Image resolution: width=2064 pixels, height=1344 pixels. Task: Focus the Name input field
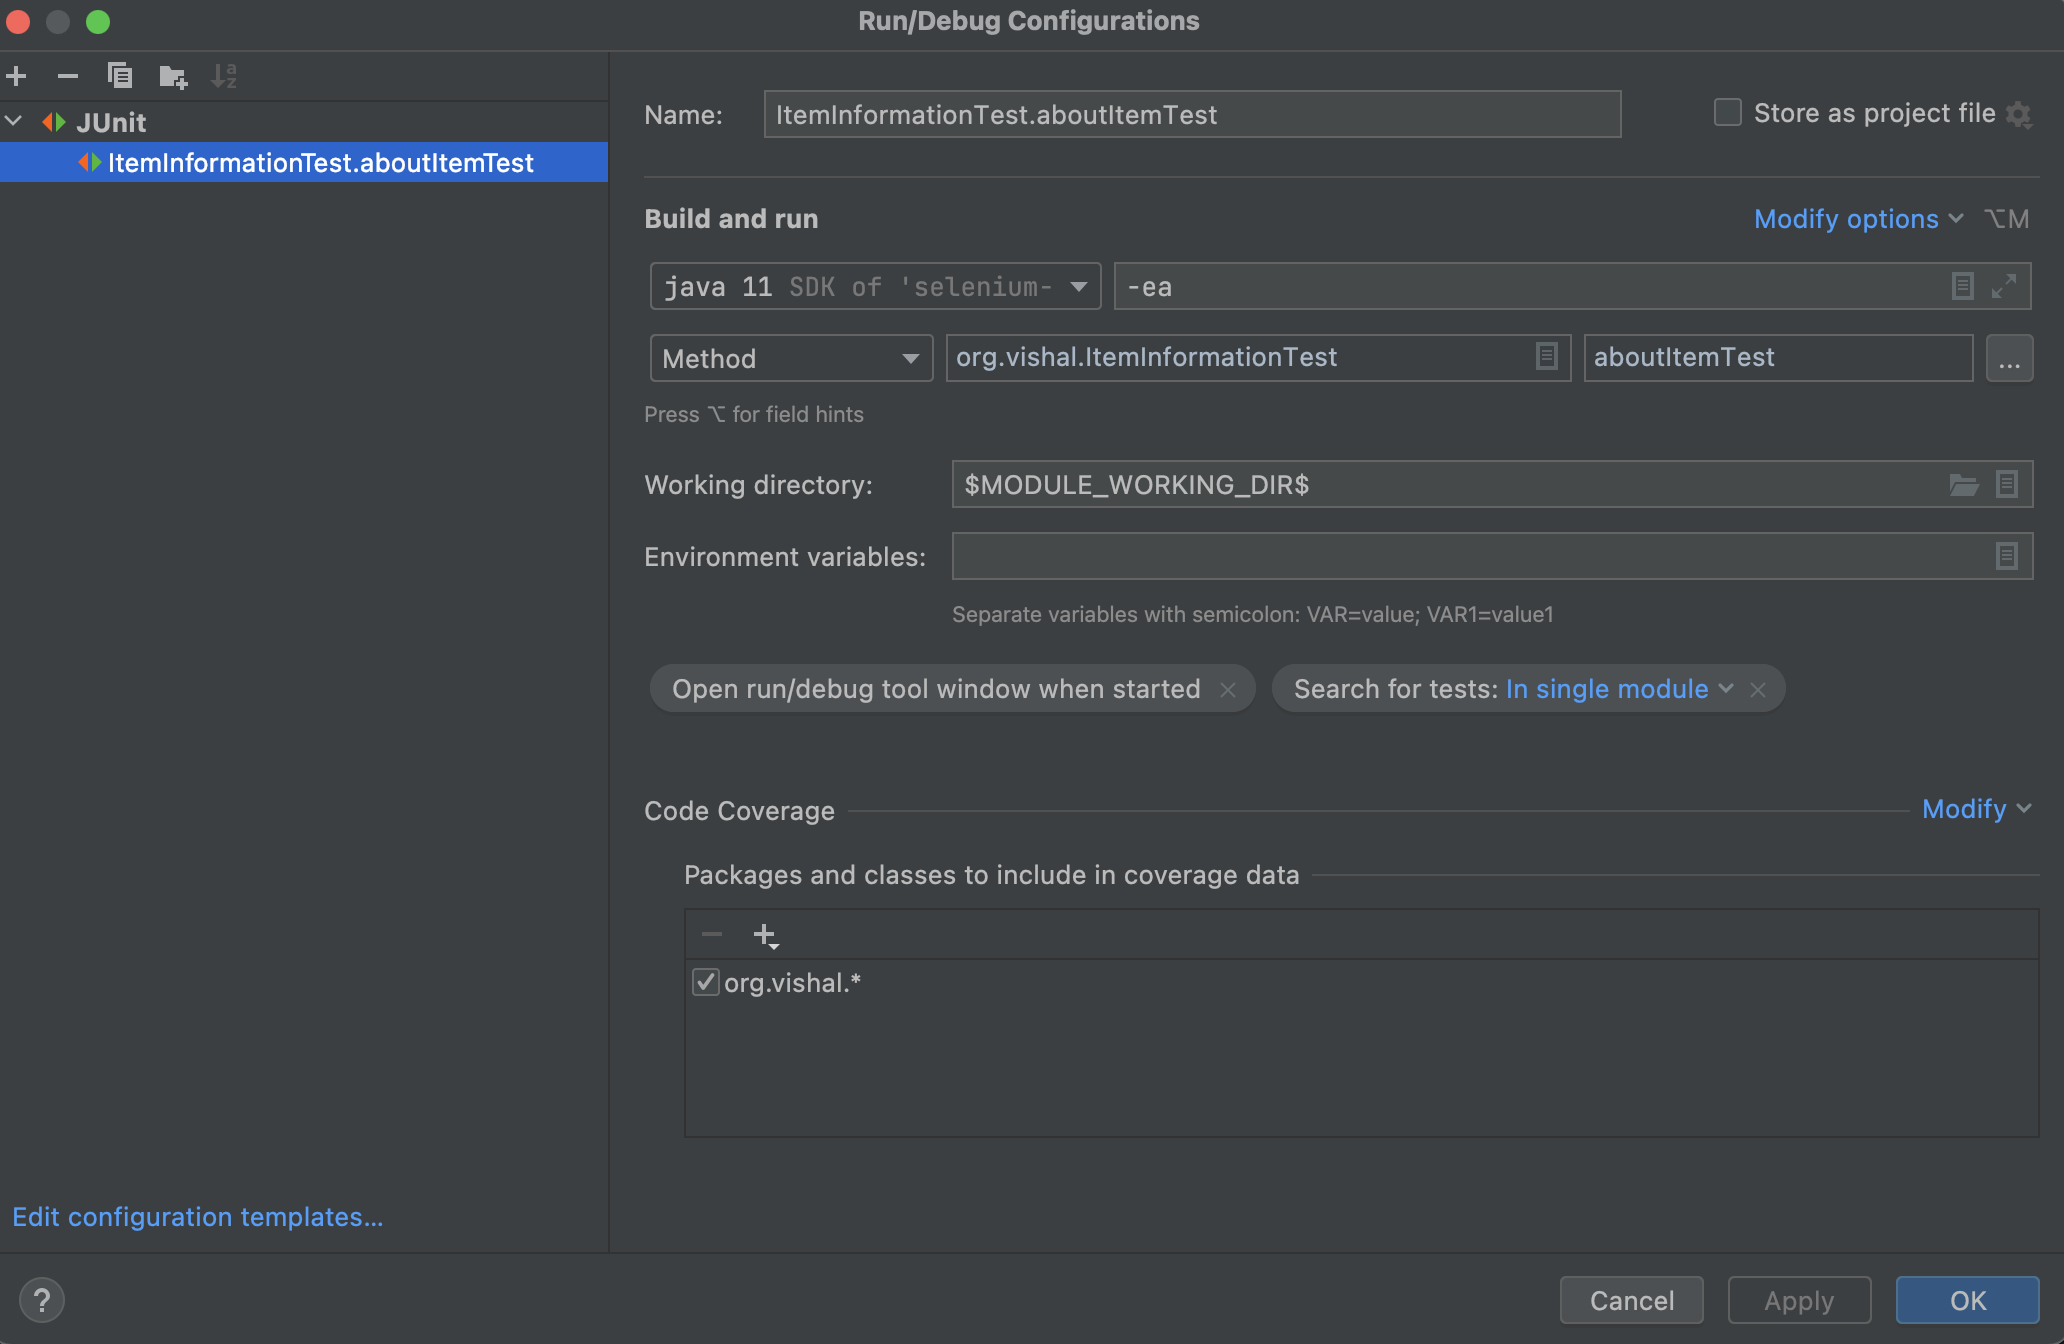pos(1192,114)
